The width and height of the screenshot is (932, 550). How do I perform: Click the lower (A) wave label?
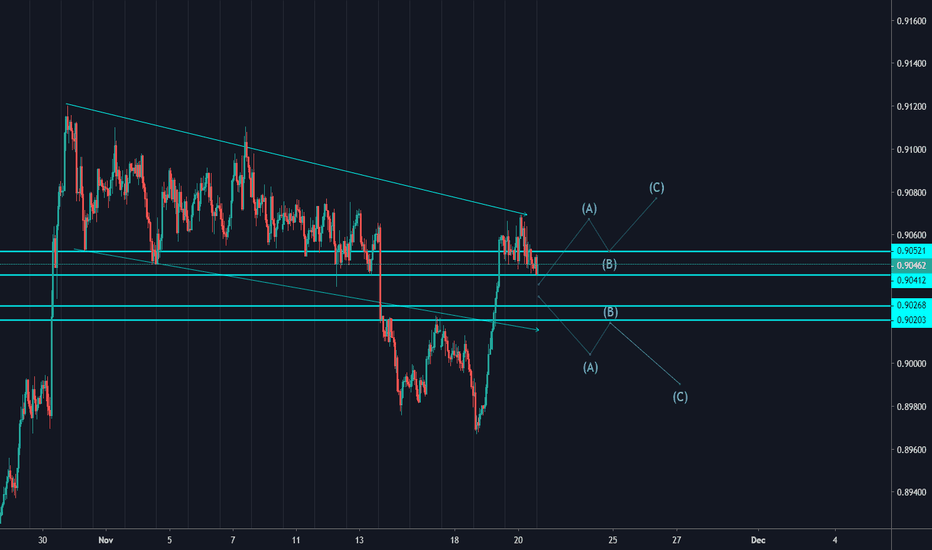pyautogui.click(x=590, y=367)
